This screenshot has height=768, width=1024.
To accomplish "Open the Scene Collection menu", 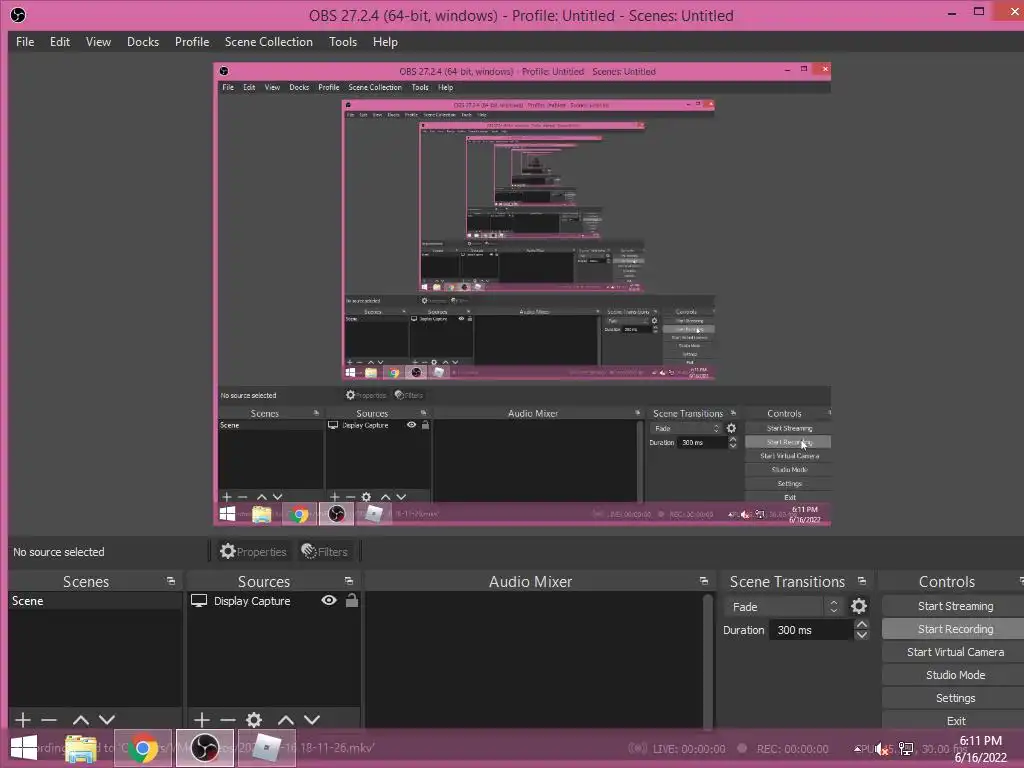I will coord(268,42).
